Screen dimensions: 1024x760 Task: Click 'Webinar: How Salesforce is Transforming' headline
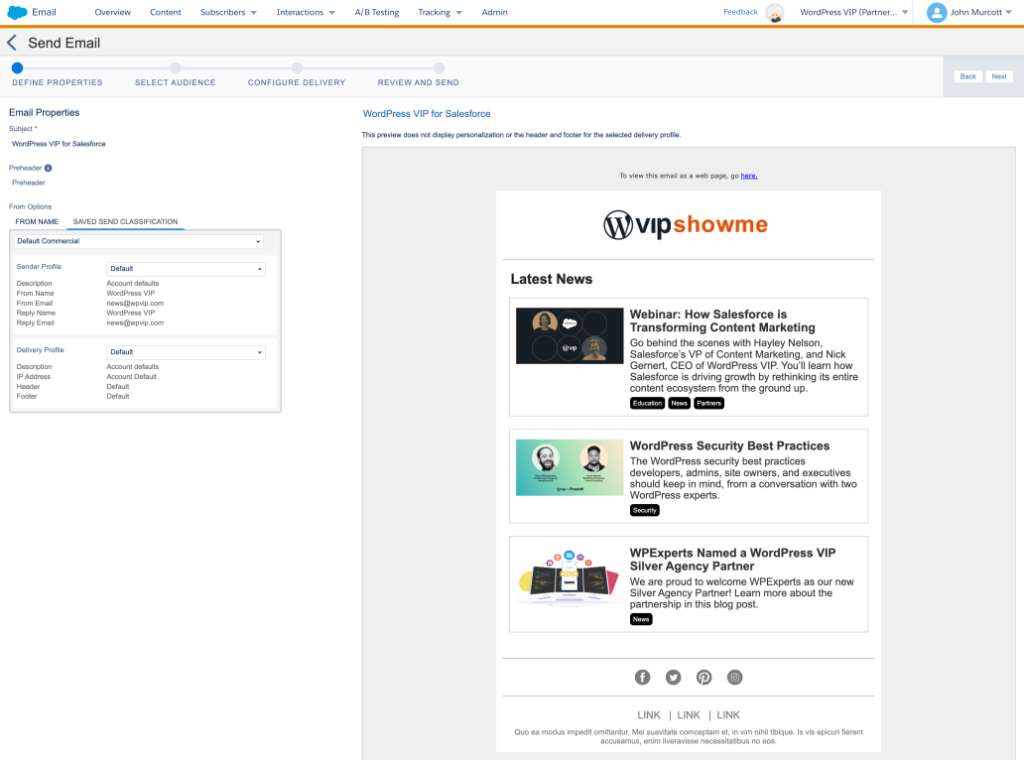point(722,321)
